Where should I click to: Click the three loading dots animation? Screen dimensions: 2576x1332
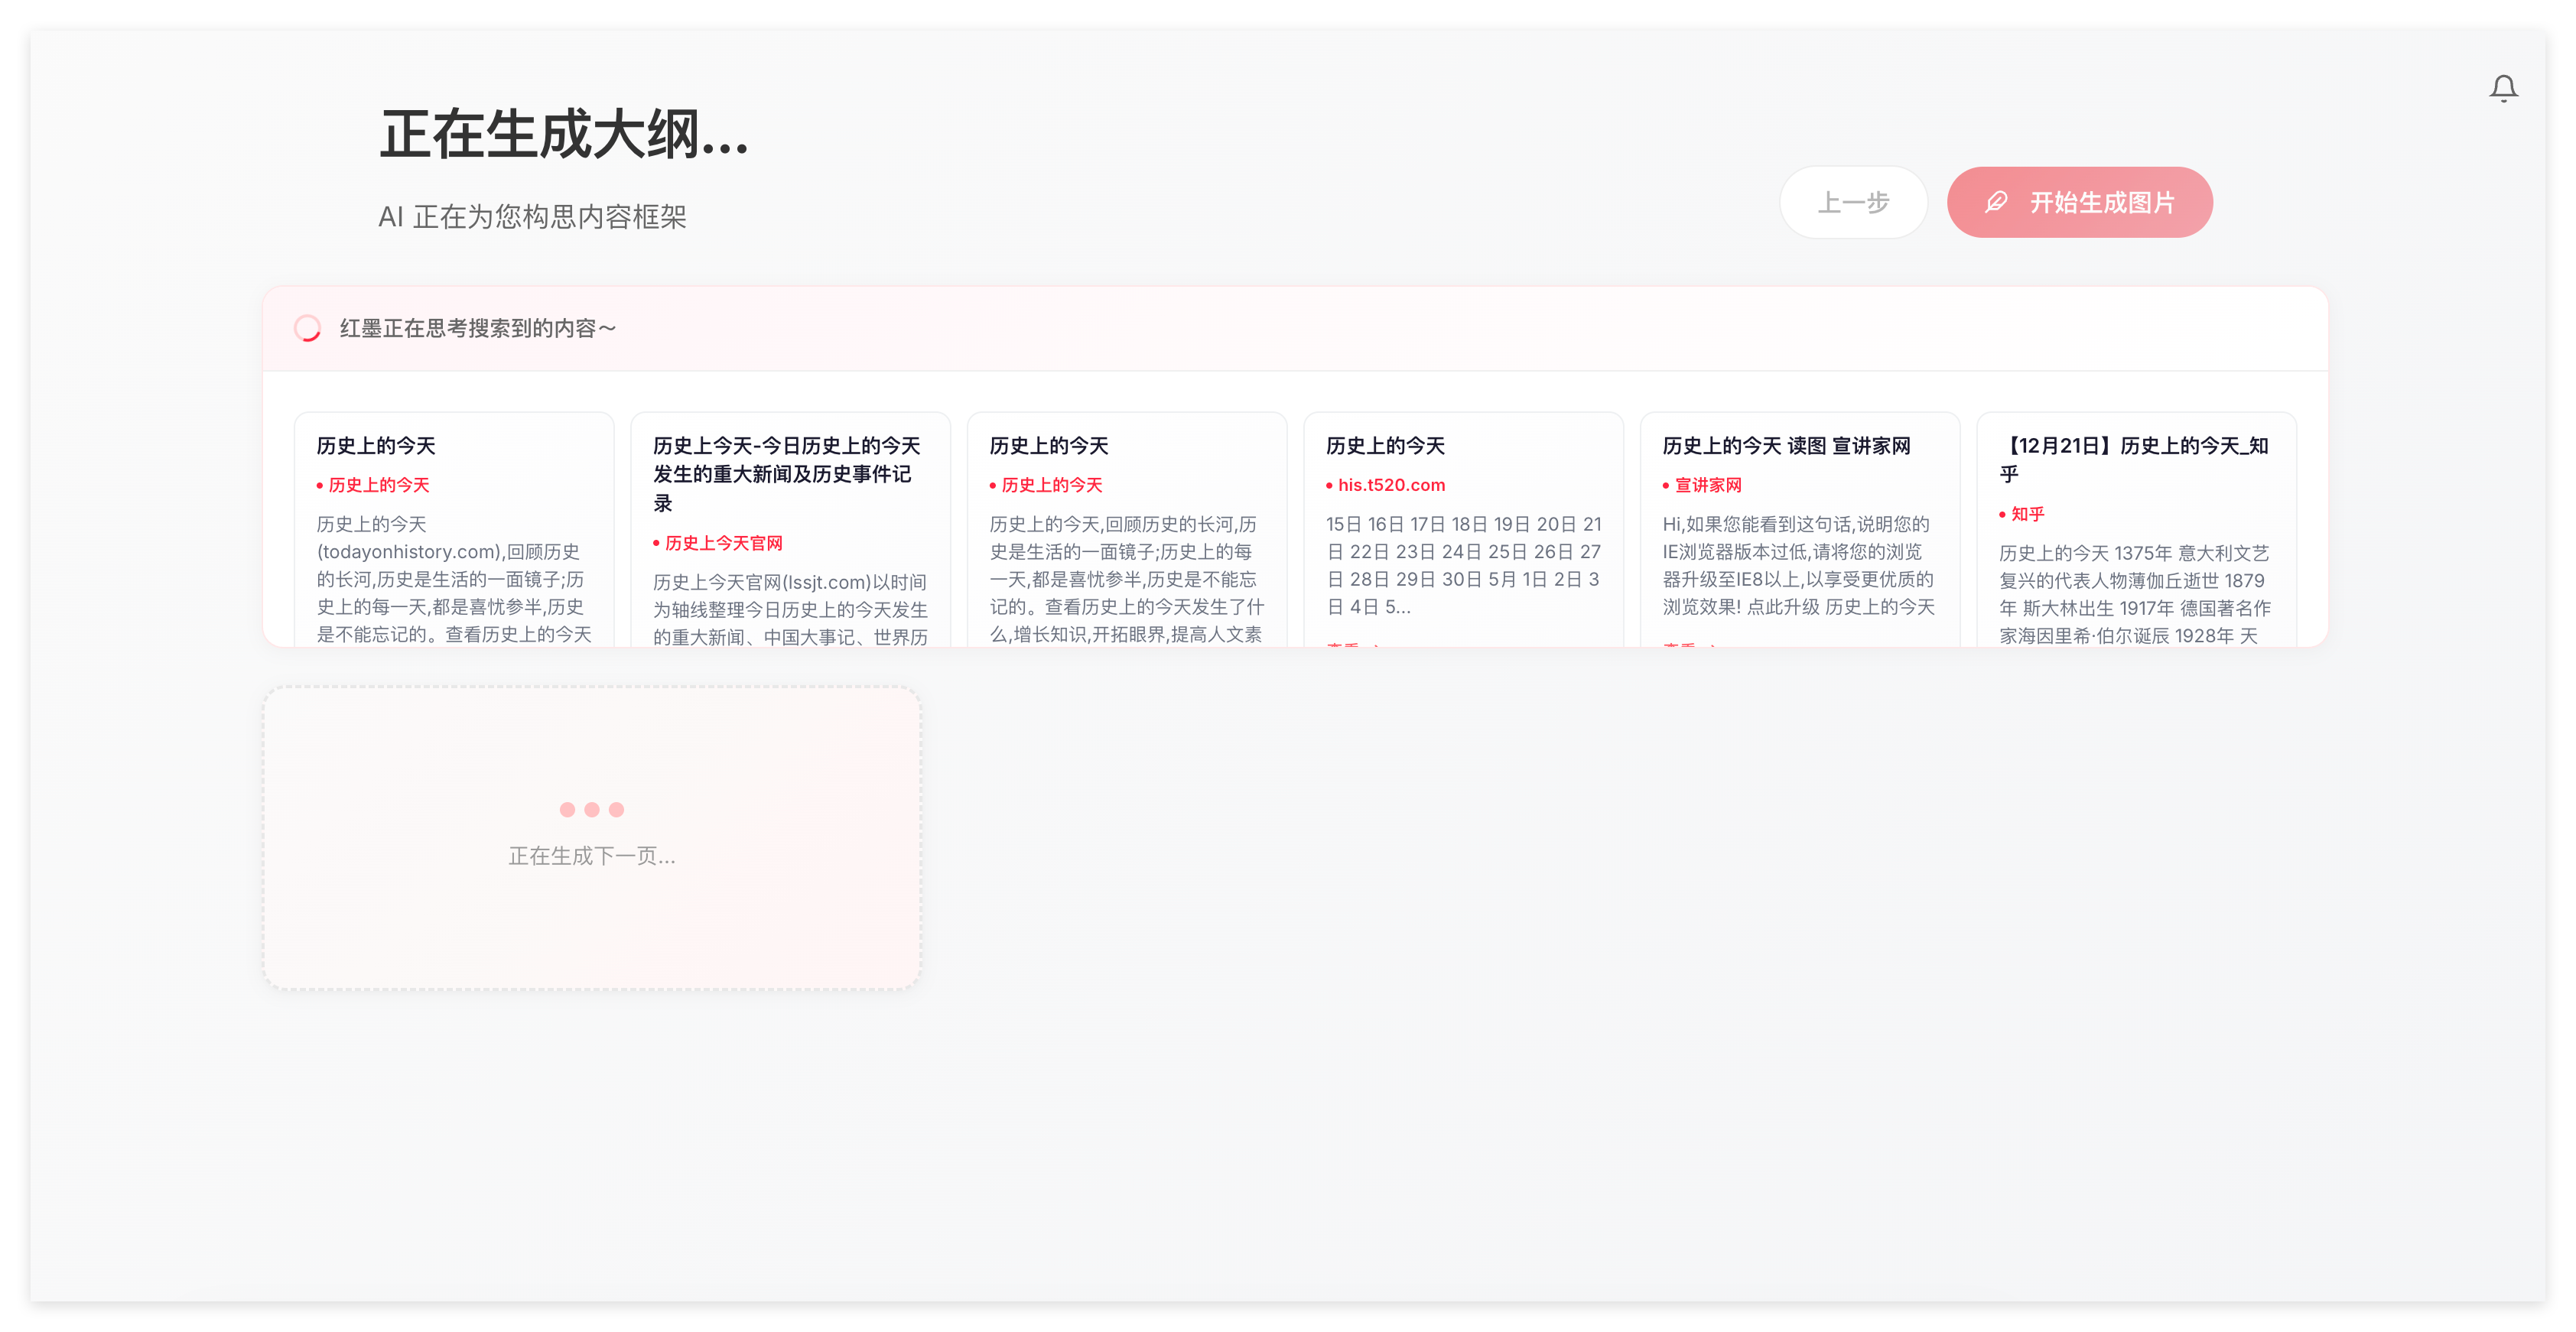point(592,810)
